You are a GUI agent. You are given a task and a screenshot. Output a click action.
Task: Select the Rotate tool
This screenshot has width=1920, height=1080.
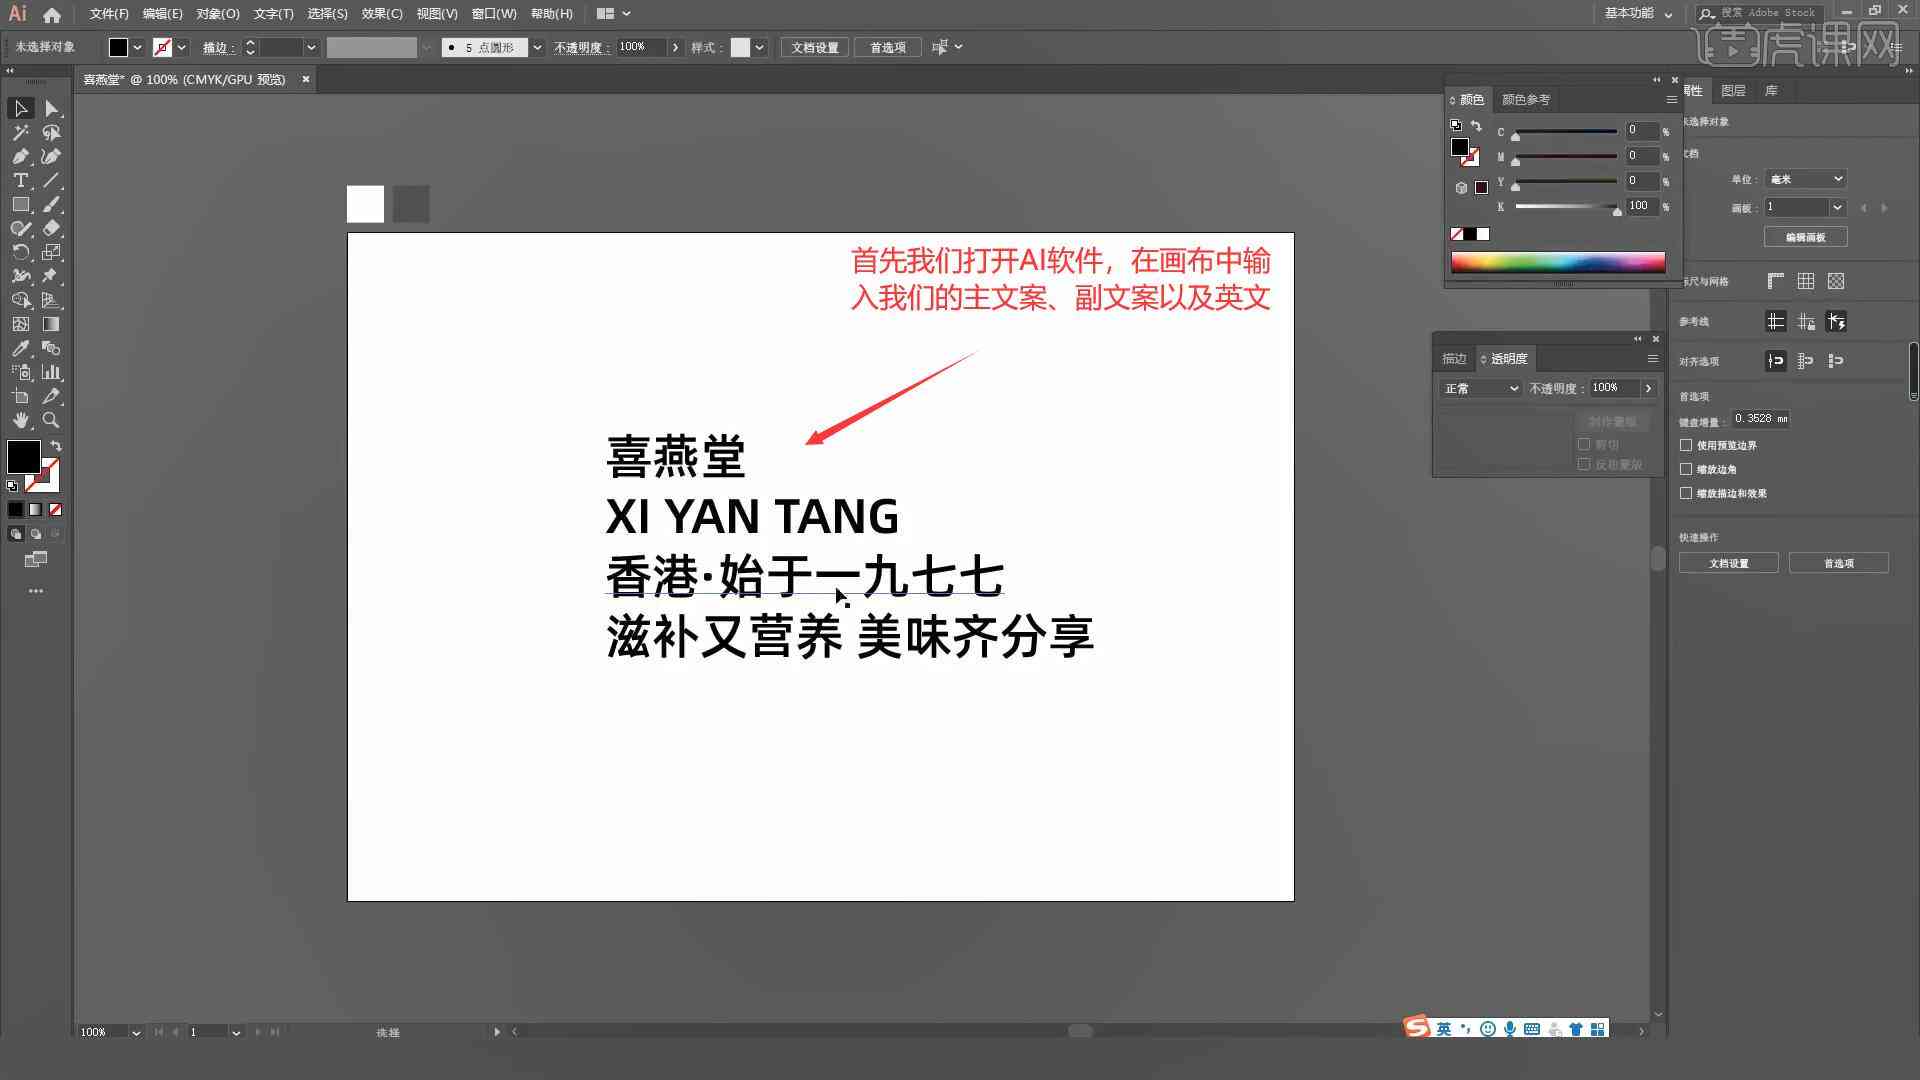pyautogui.click(x=22, y=251)
